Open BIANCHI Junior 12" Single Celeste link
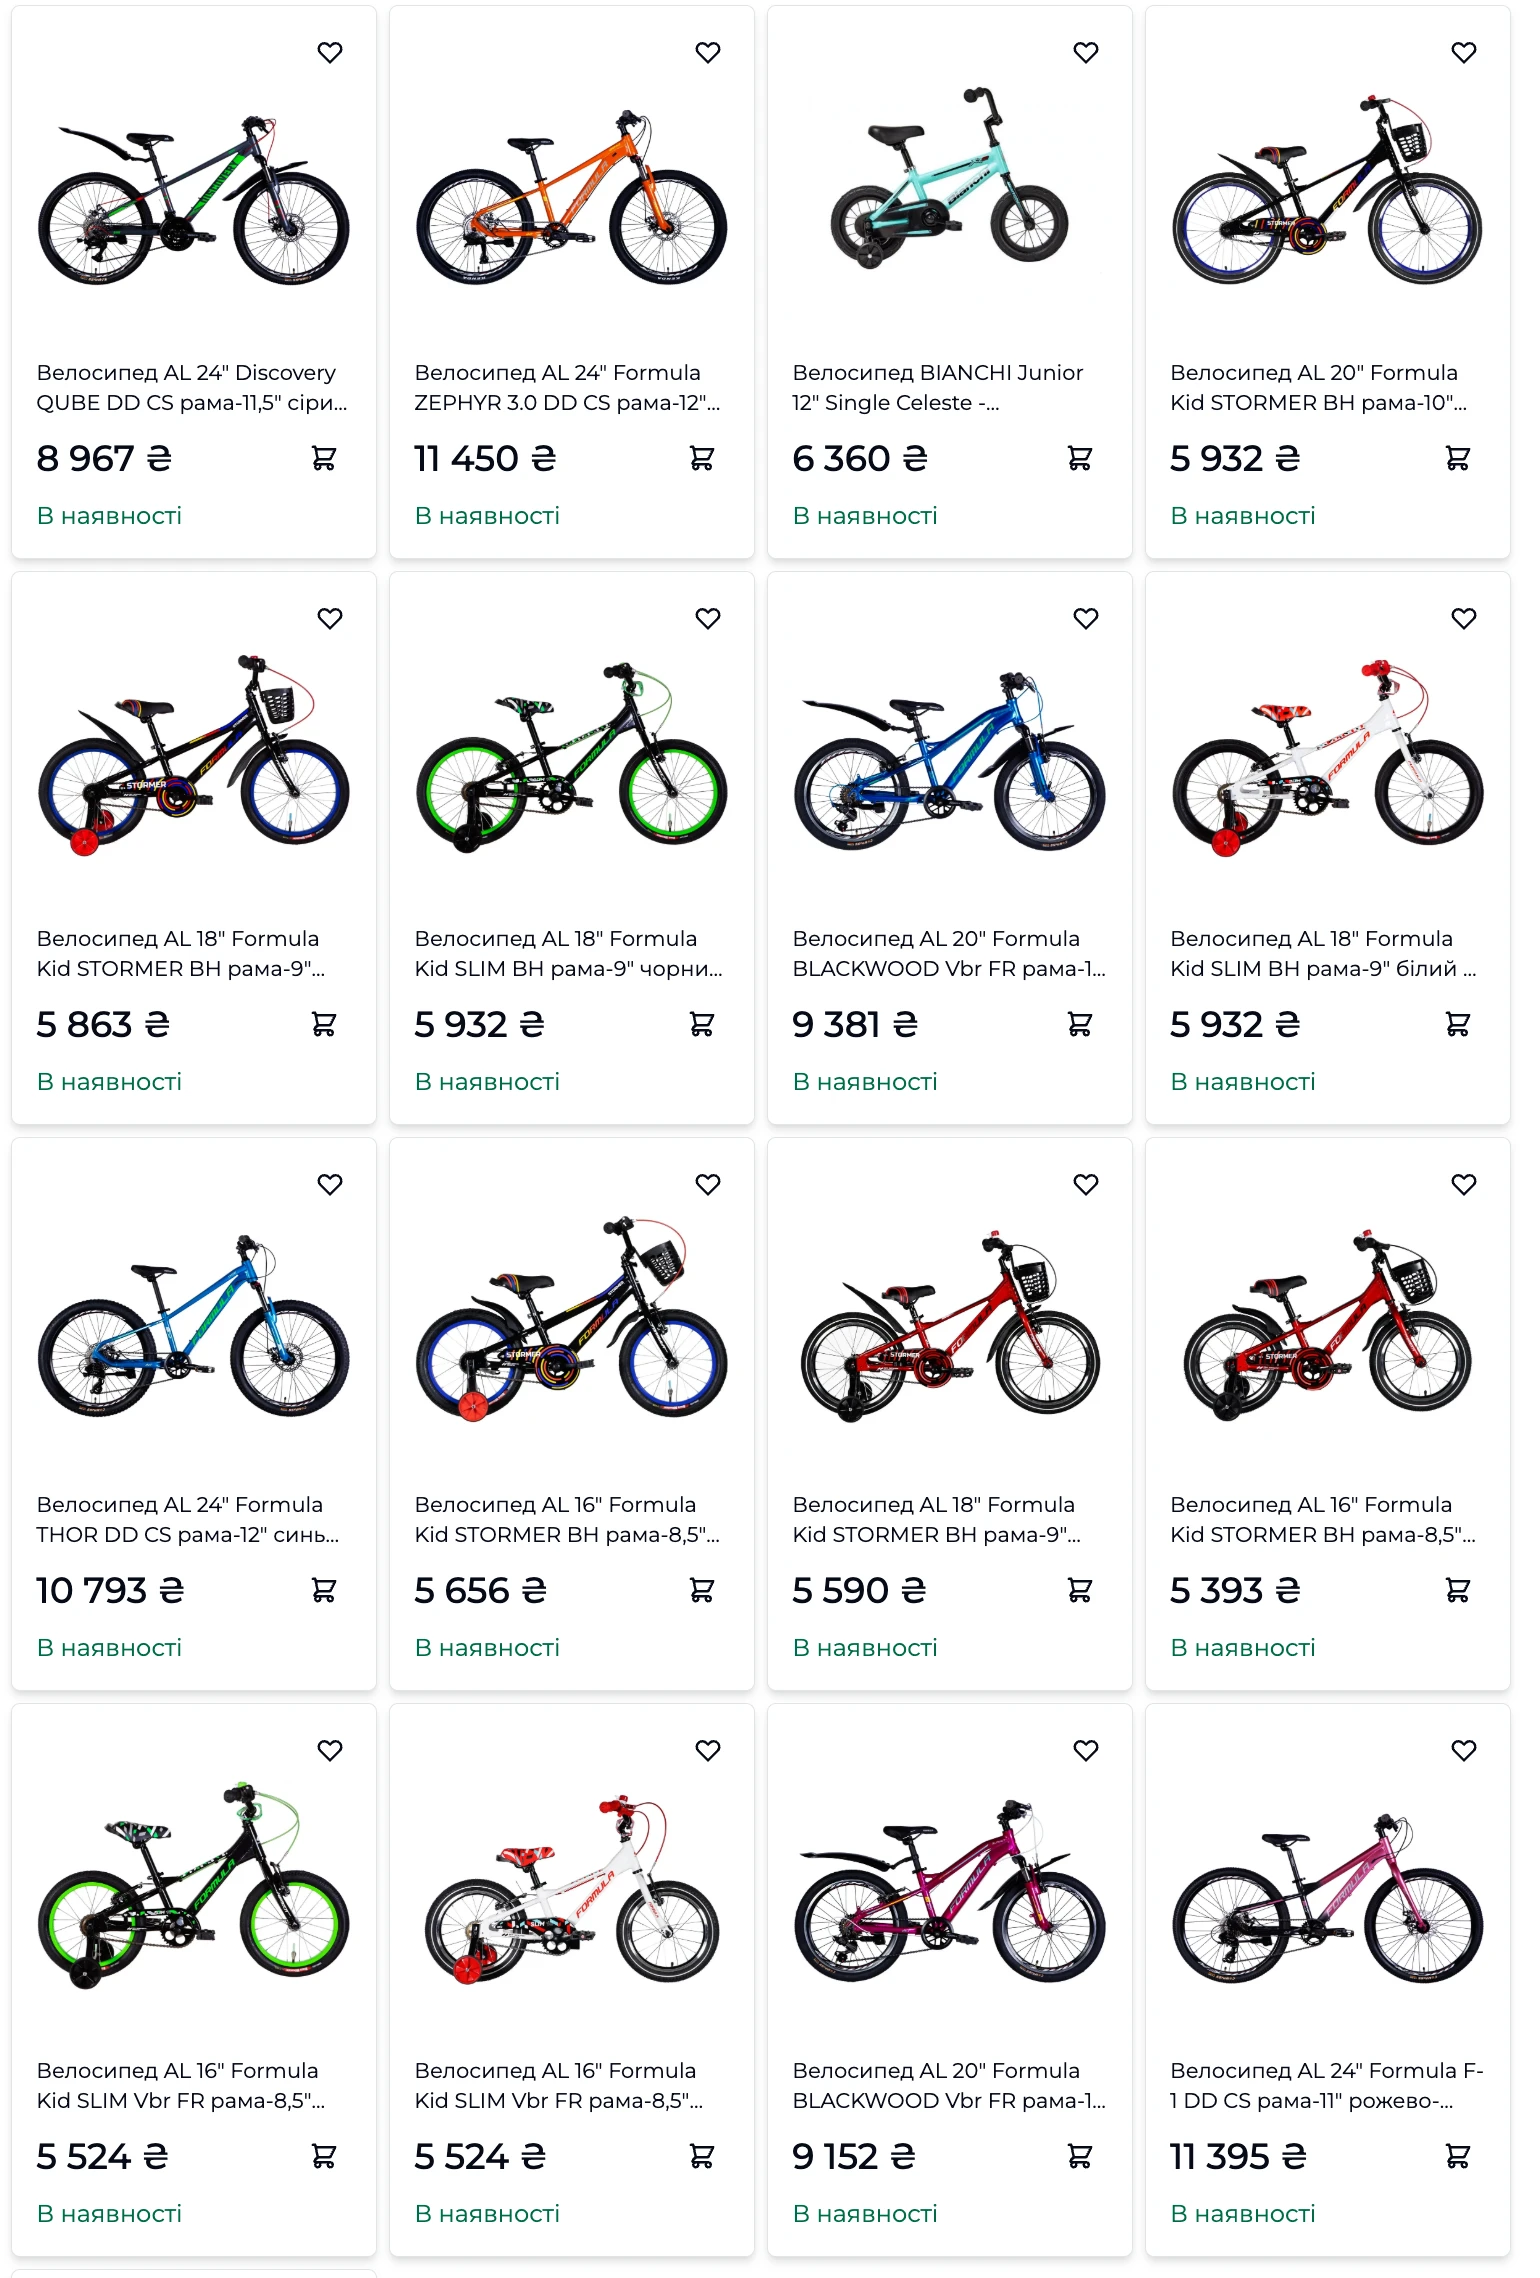 (938, 388)
